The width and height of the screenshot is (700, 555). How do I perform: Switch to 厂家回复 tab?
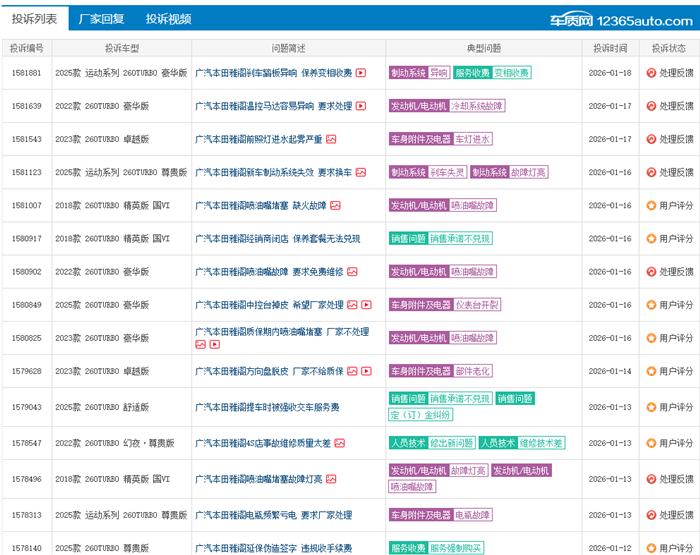pos(102,19)
